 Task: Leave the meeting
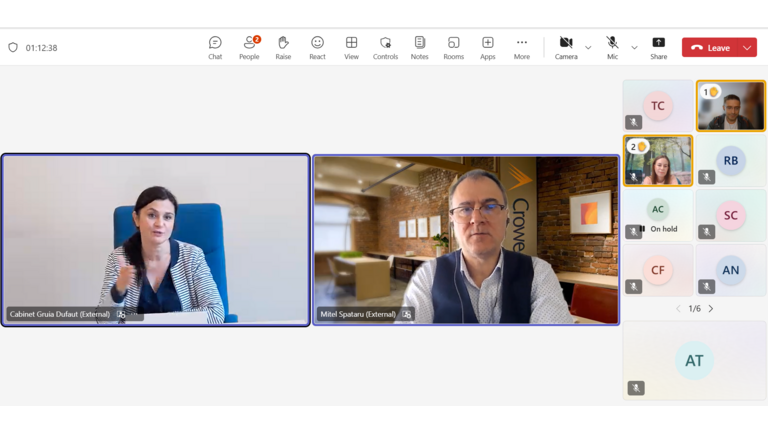click(710, 48)
